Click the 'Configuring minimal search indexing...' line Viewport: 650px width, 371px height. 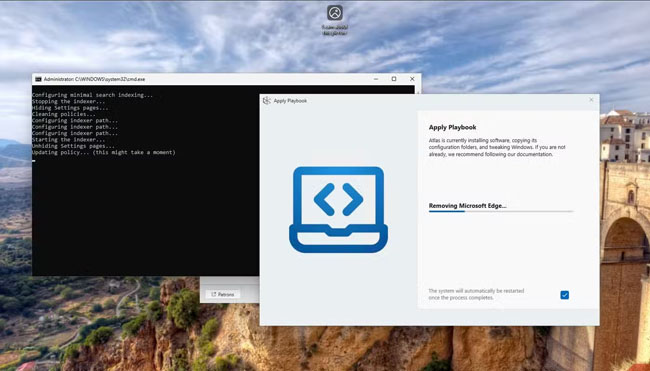click(92, 95)
